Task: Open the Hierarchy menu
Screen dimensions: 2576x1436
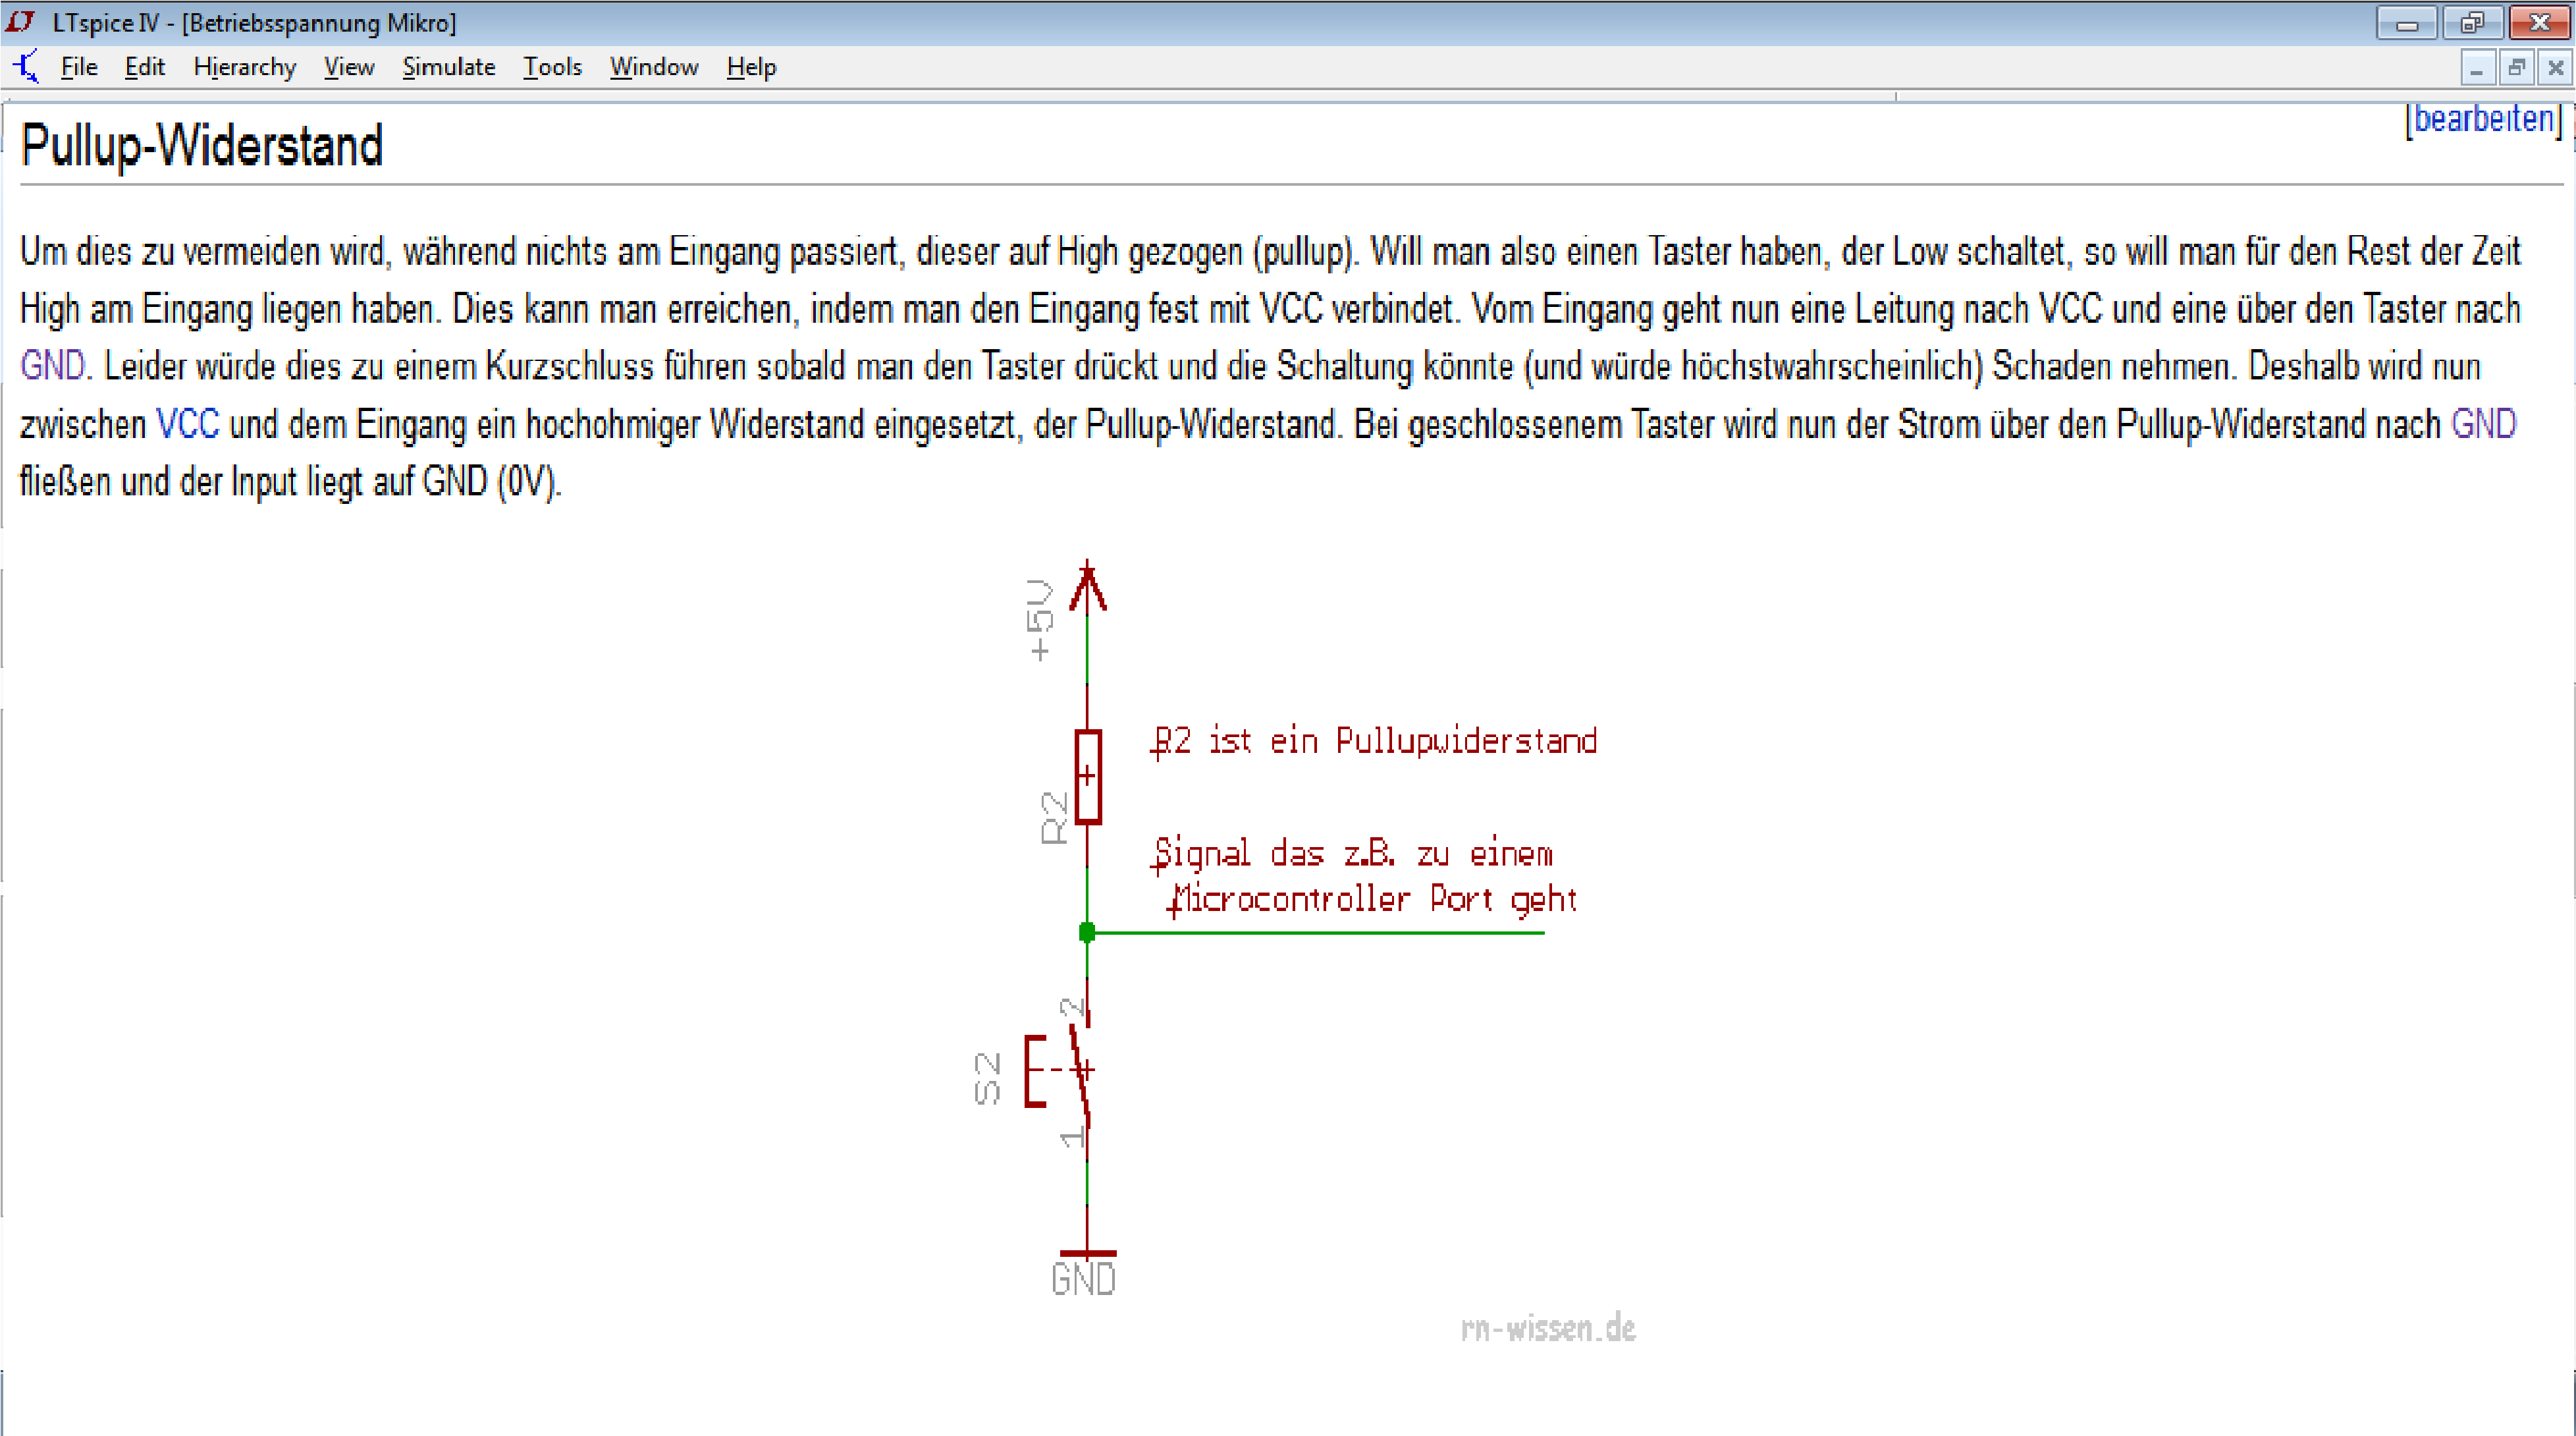Action: (245, 67)
